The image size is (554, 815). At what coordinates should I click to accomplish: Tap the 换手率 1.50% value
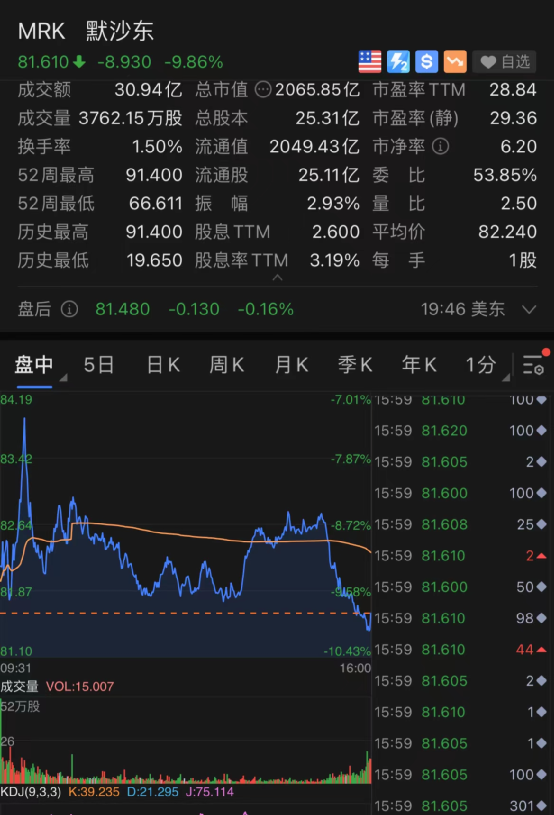tap(157, 147)
